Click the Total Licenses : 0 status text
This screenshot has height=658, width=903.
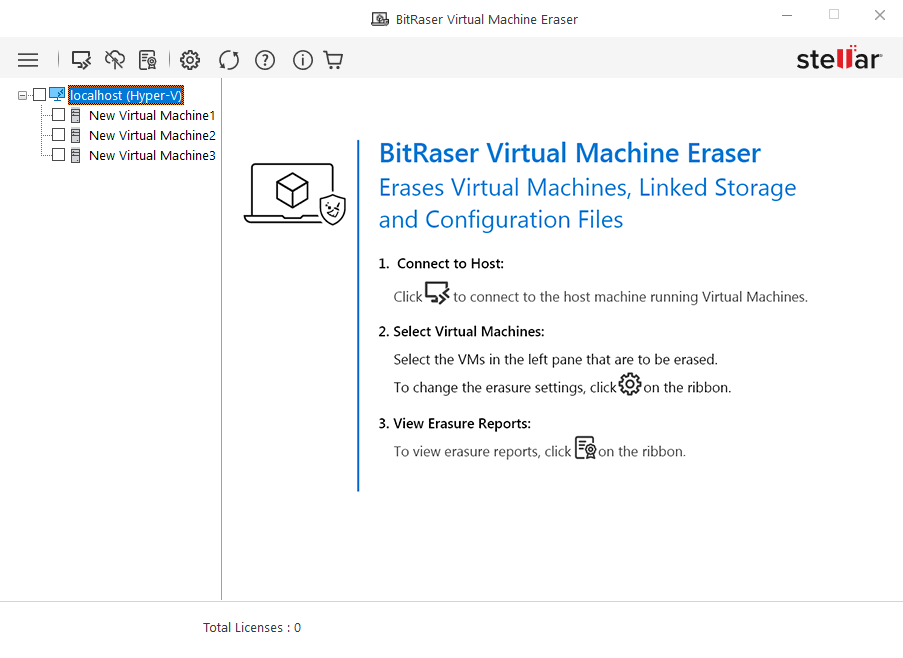pos(252,627)
